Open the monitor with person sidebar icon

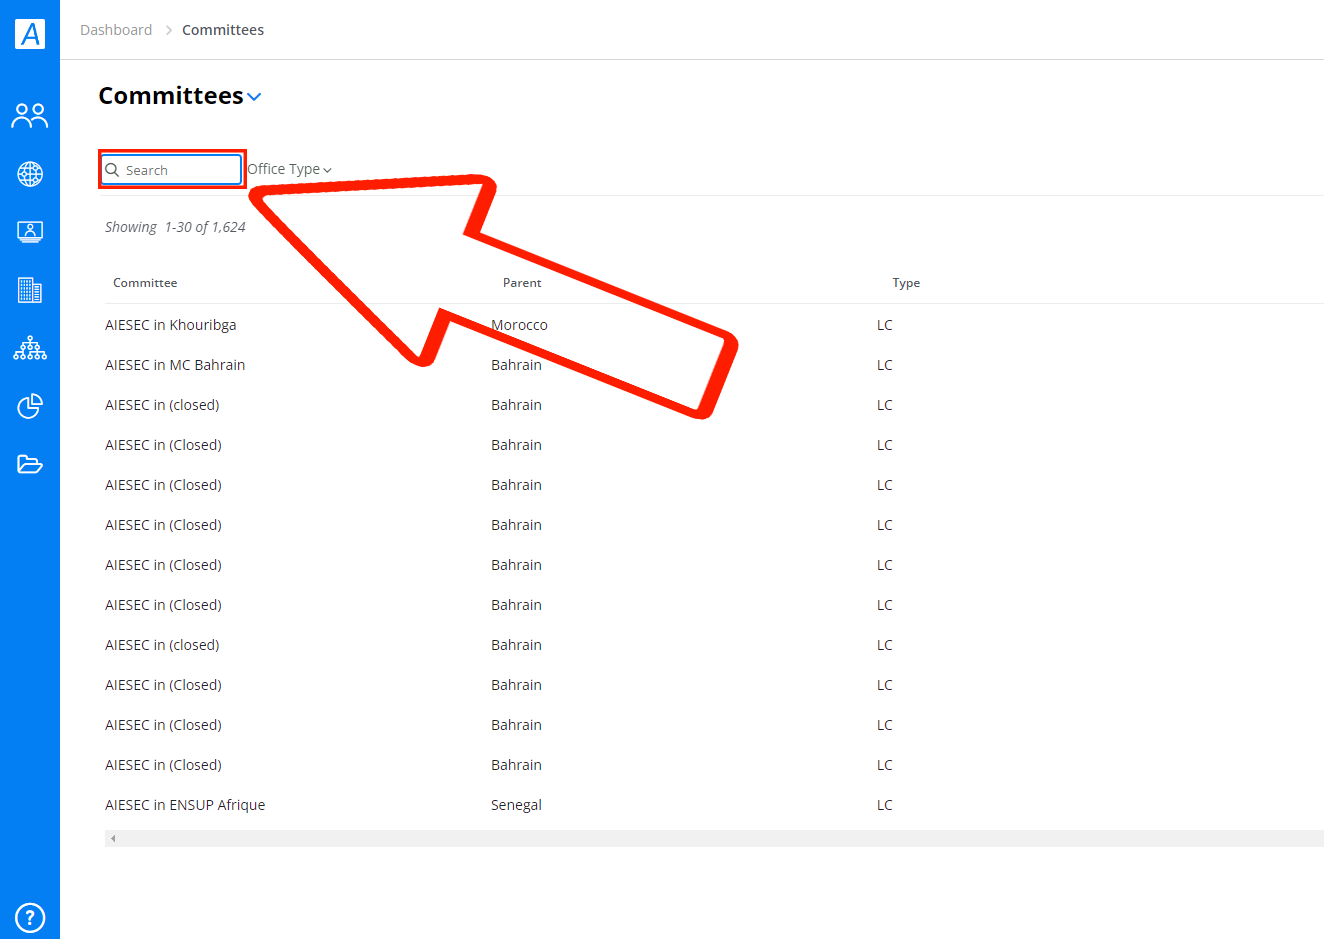(x=30, y=232)
